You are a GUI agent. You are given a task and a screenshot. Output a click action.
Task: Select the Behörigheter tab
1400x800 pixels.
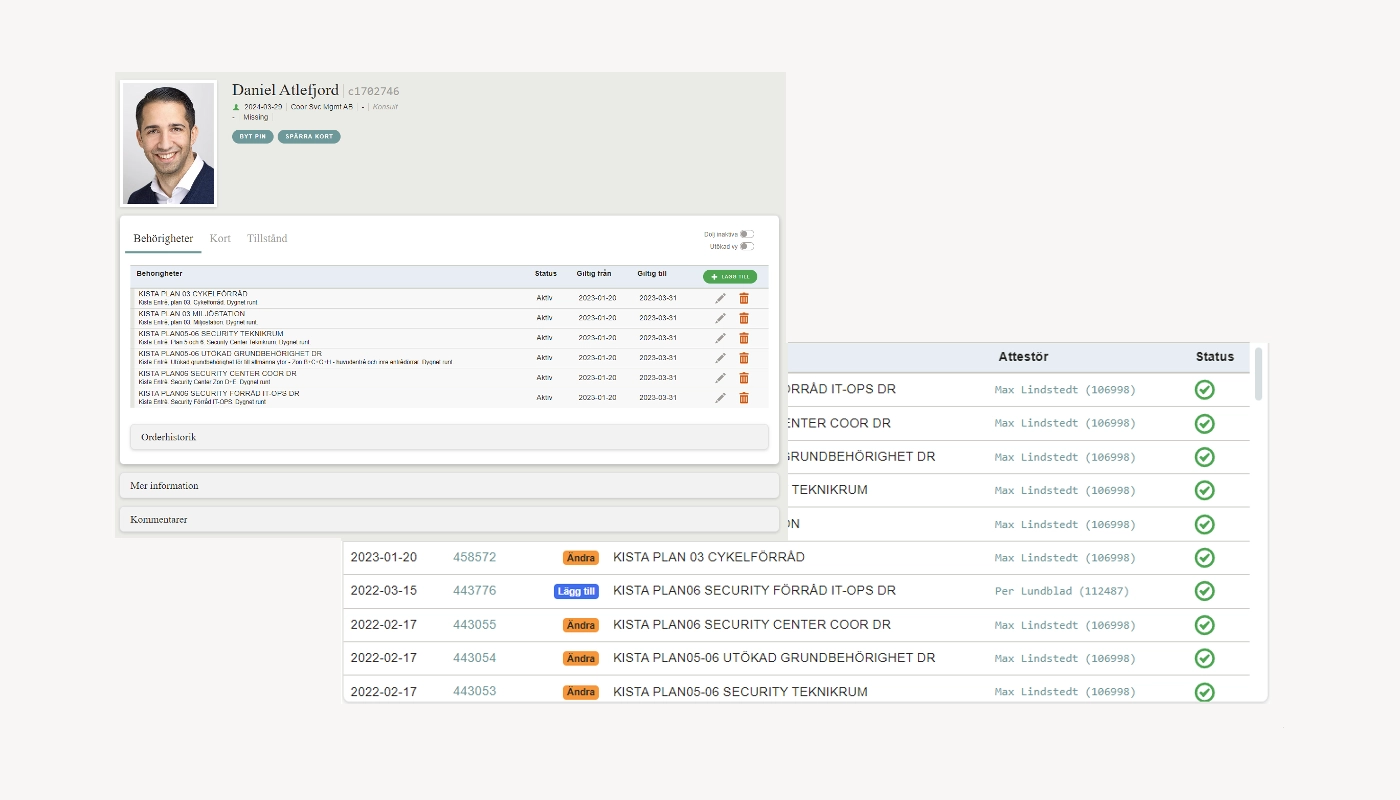(x=163, y=239)
